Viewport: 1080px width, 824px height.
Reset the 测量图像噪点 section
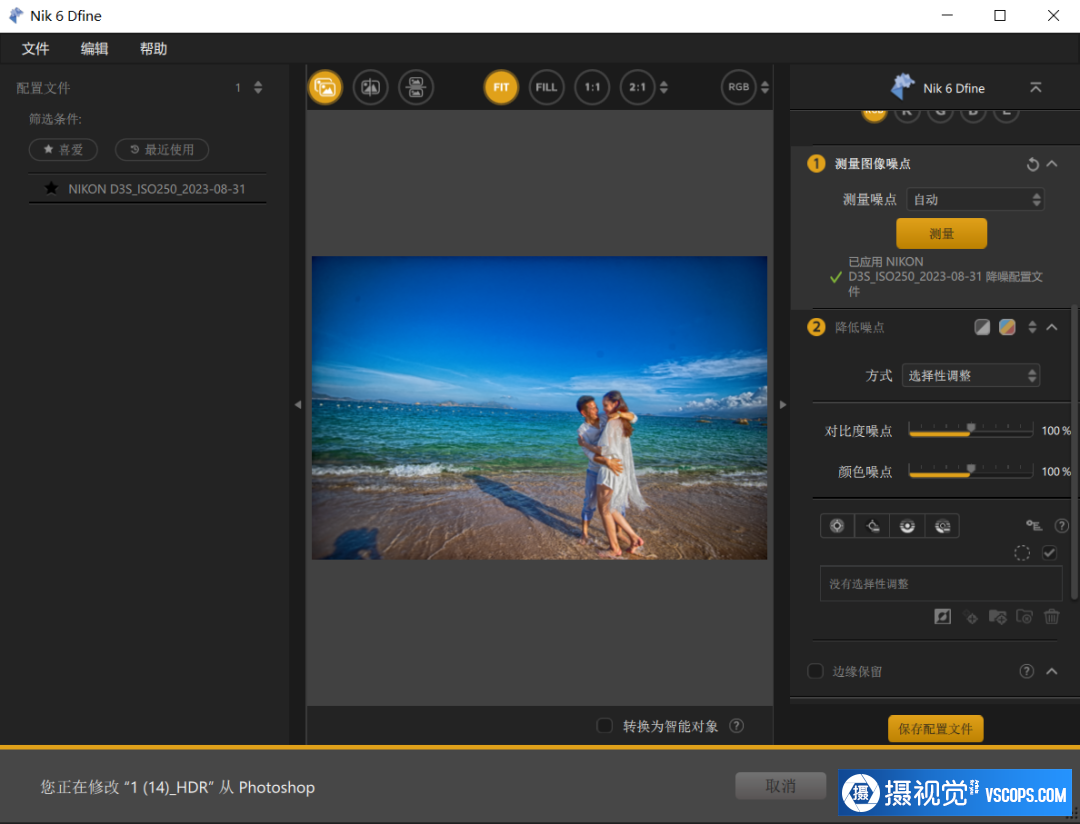pyautogui.click(x=1033, y=164)
